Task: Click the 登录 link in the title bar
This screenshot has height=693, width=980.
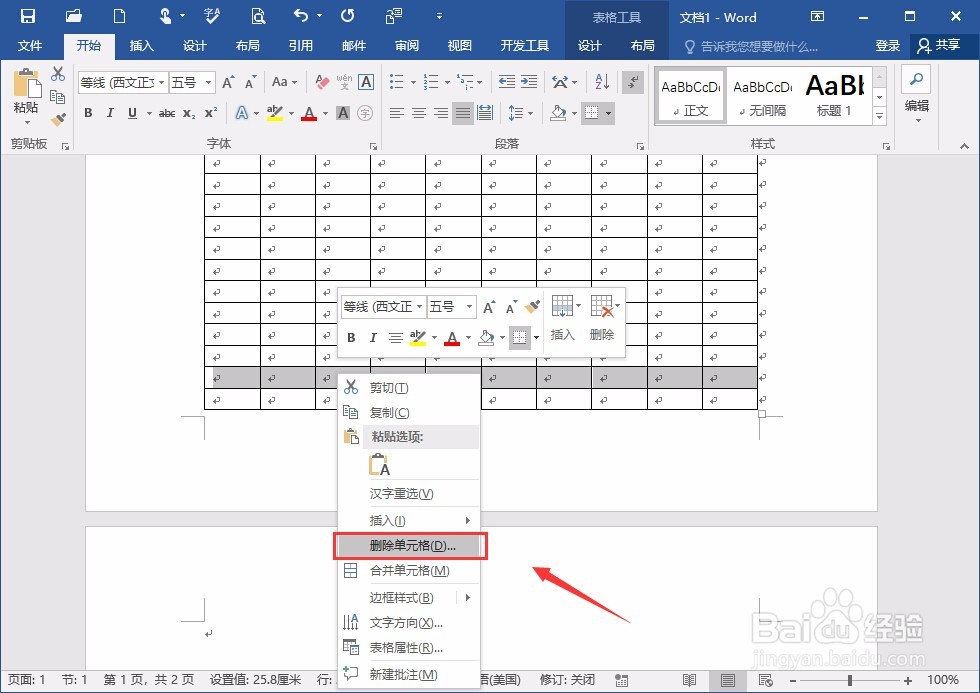Action: (x=888, y=45)
